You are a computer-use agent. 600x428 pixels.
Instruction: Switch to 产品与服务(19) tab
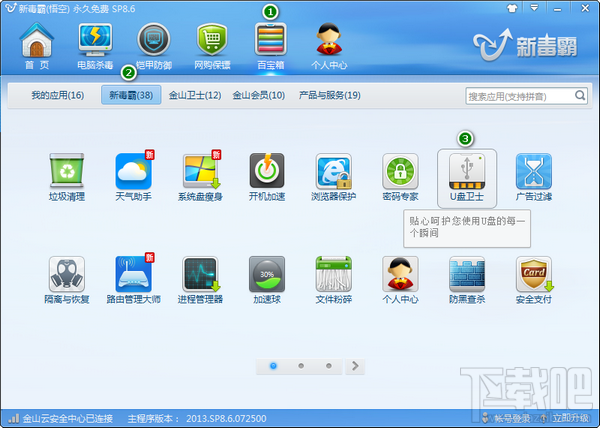[x=330, y=95]
